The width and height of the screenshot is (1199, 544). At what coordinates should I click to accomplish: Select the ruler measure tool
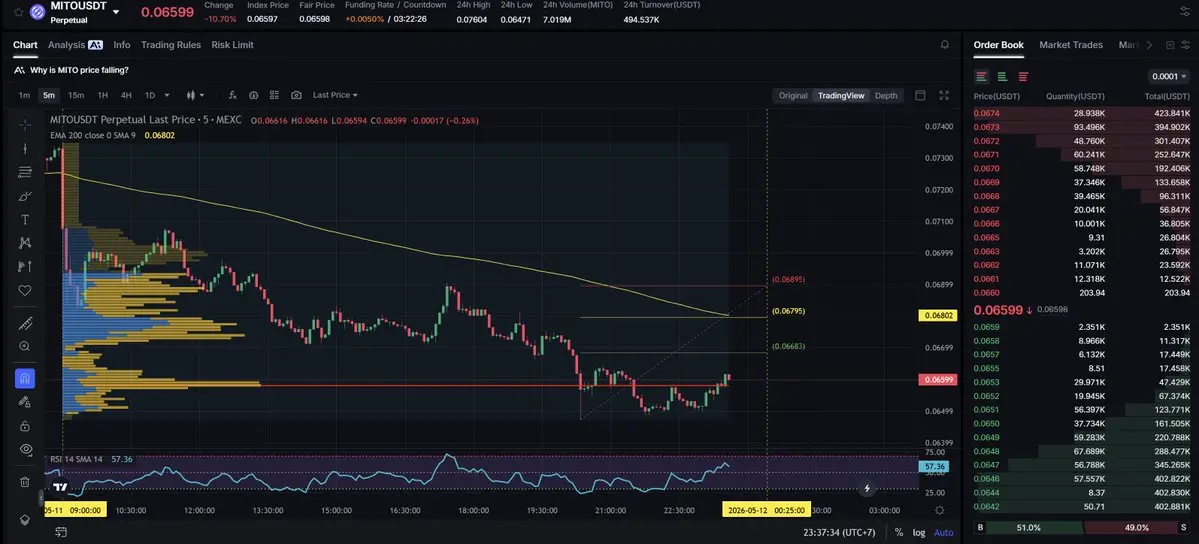(x=24, y=323)
